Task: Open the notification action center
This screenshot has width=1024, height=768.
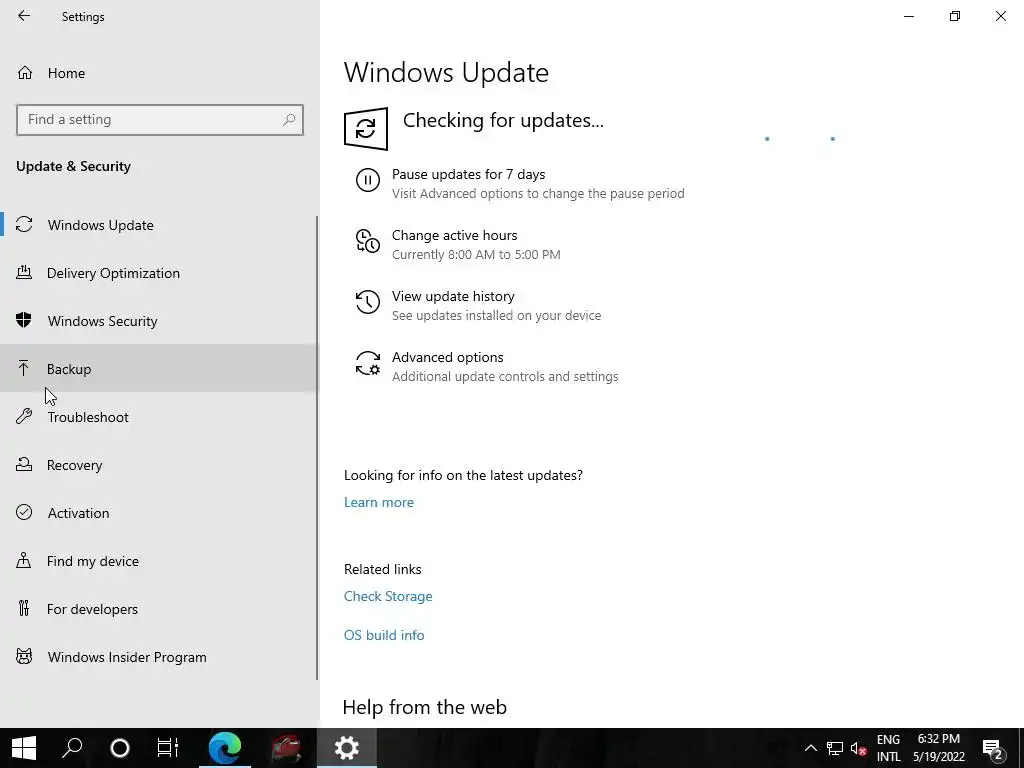Action: click(x=993, y=748)
